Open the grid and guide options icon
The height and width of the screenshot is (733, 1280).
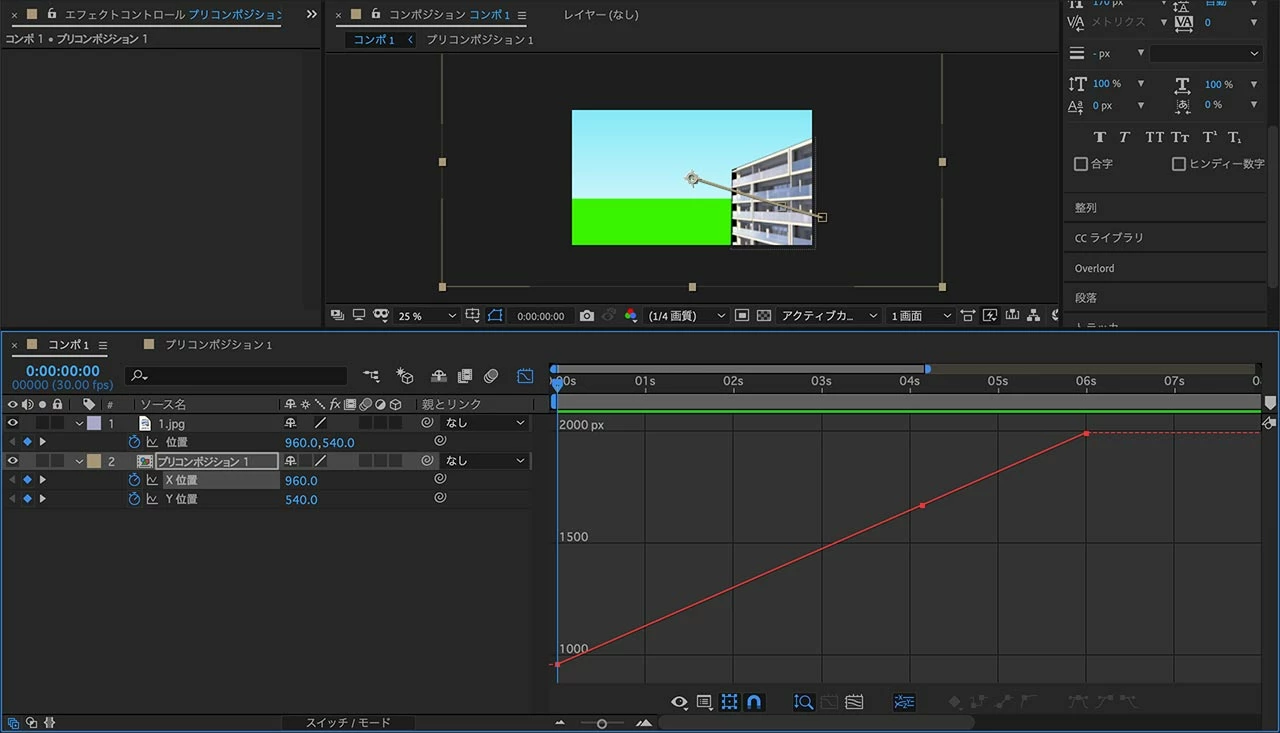coord(473,315)
